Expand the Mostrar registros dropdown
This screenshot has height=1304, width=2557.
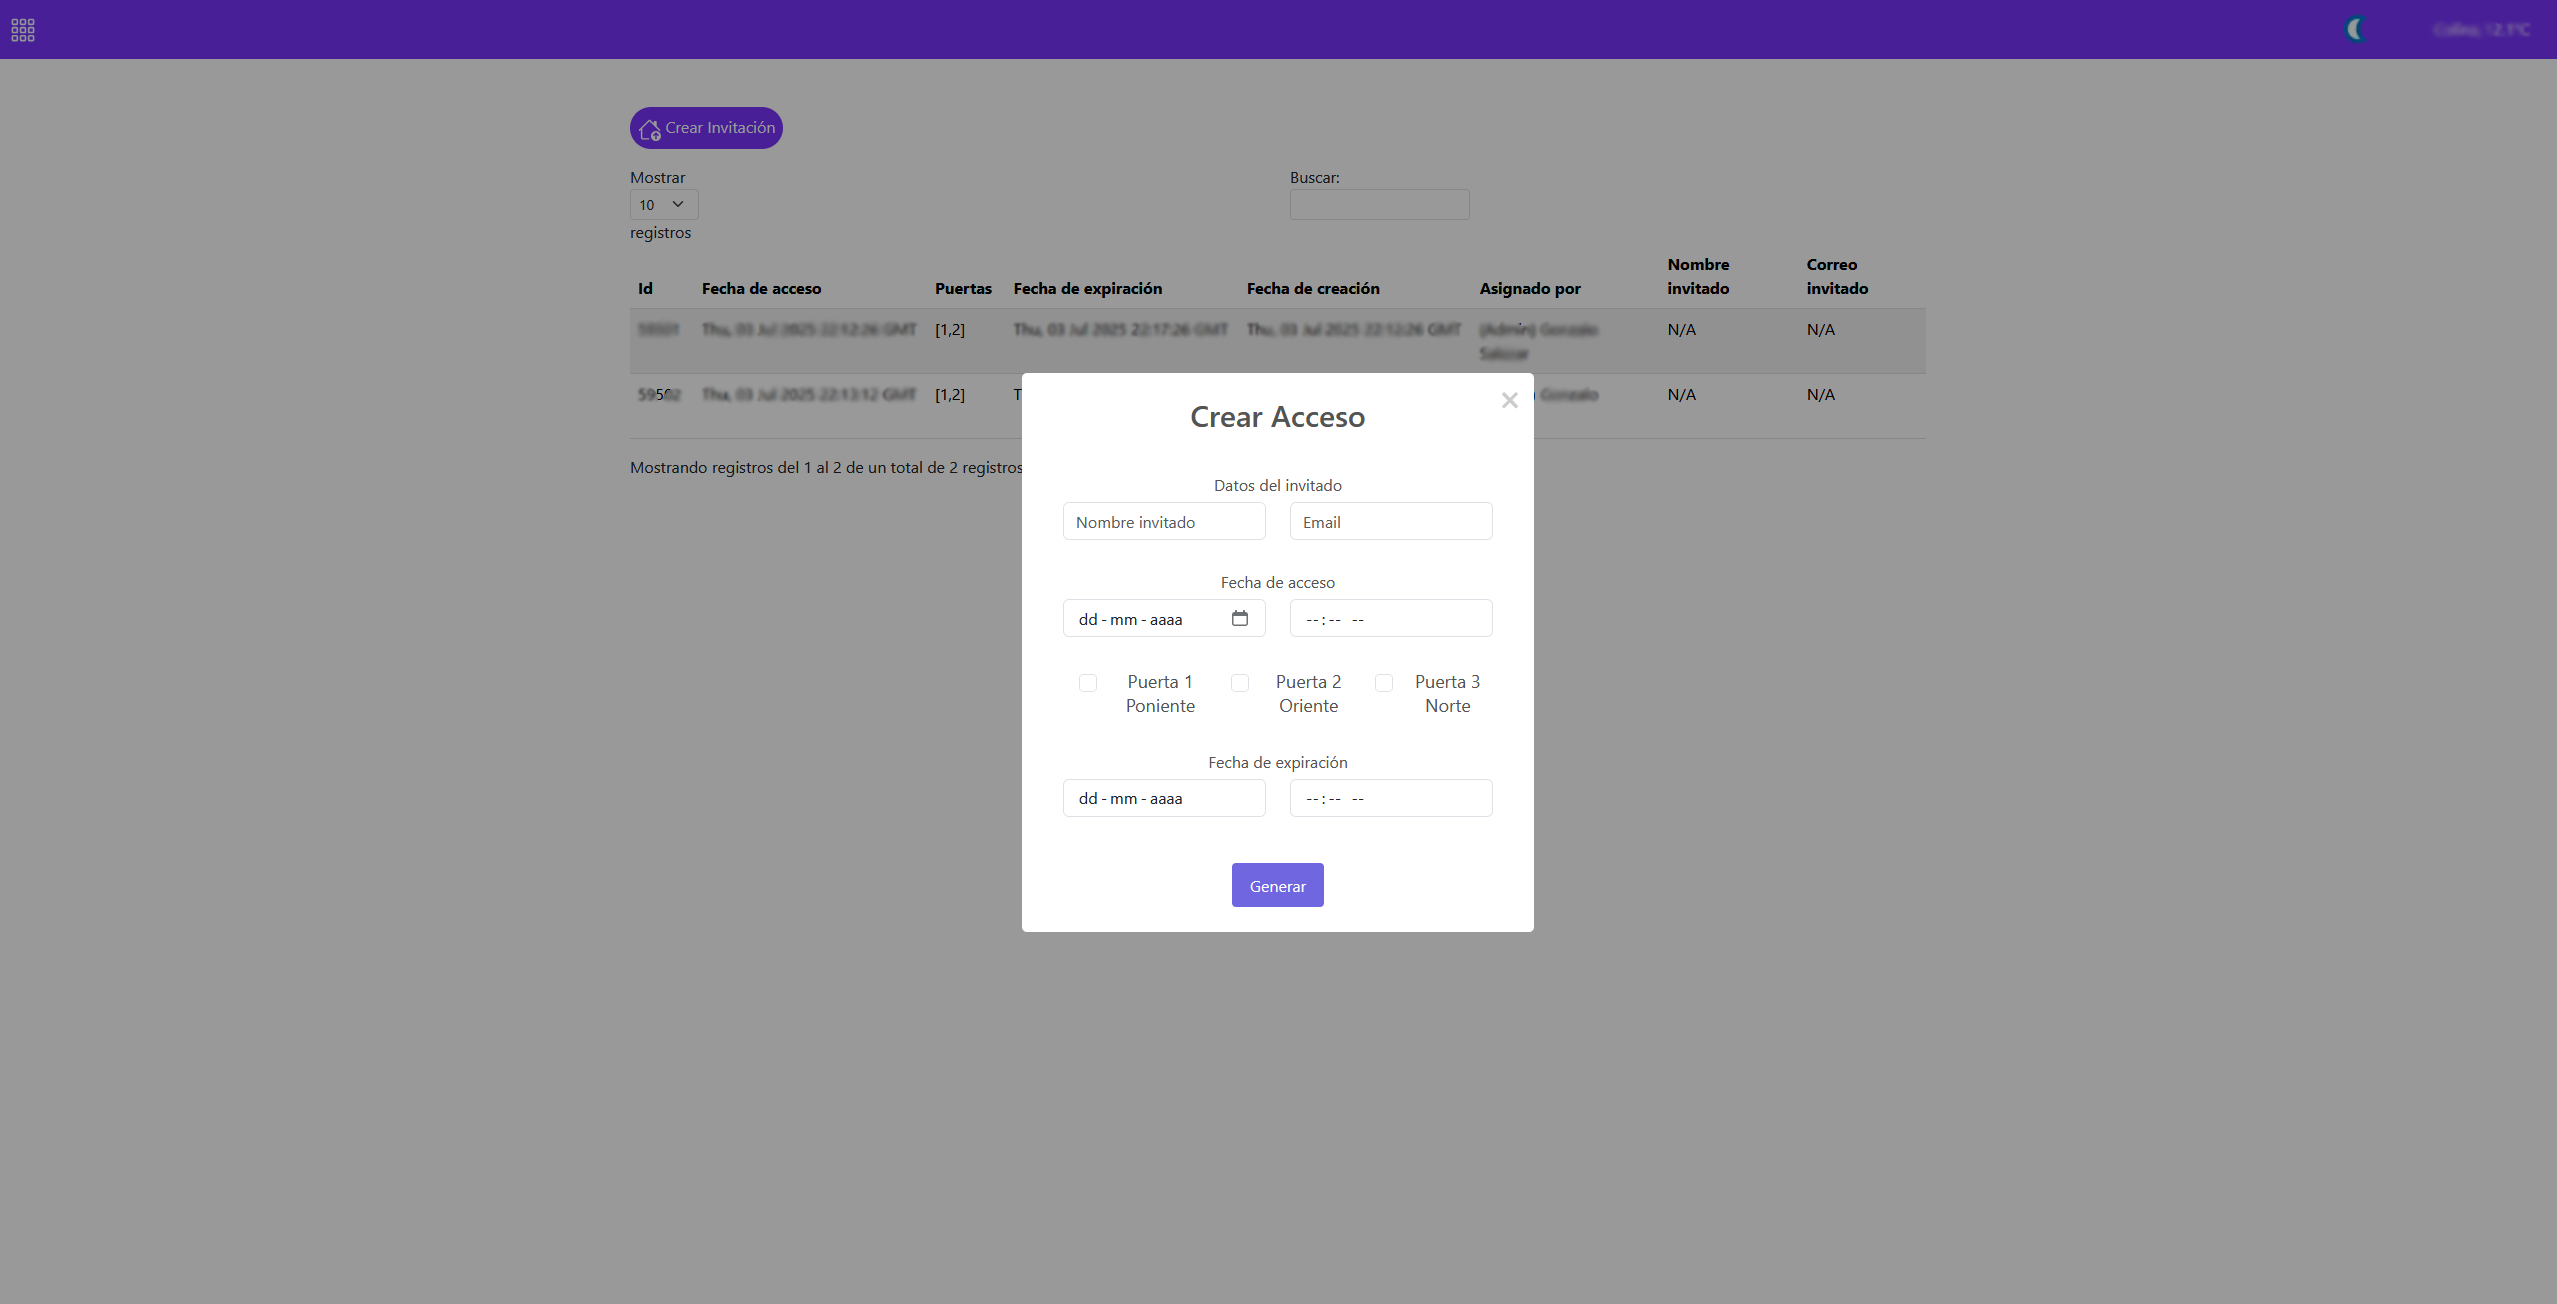pos(664,205)
